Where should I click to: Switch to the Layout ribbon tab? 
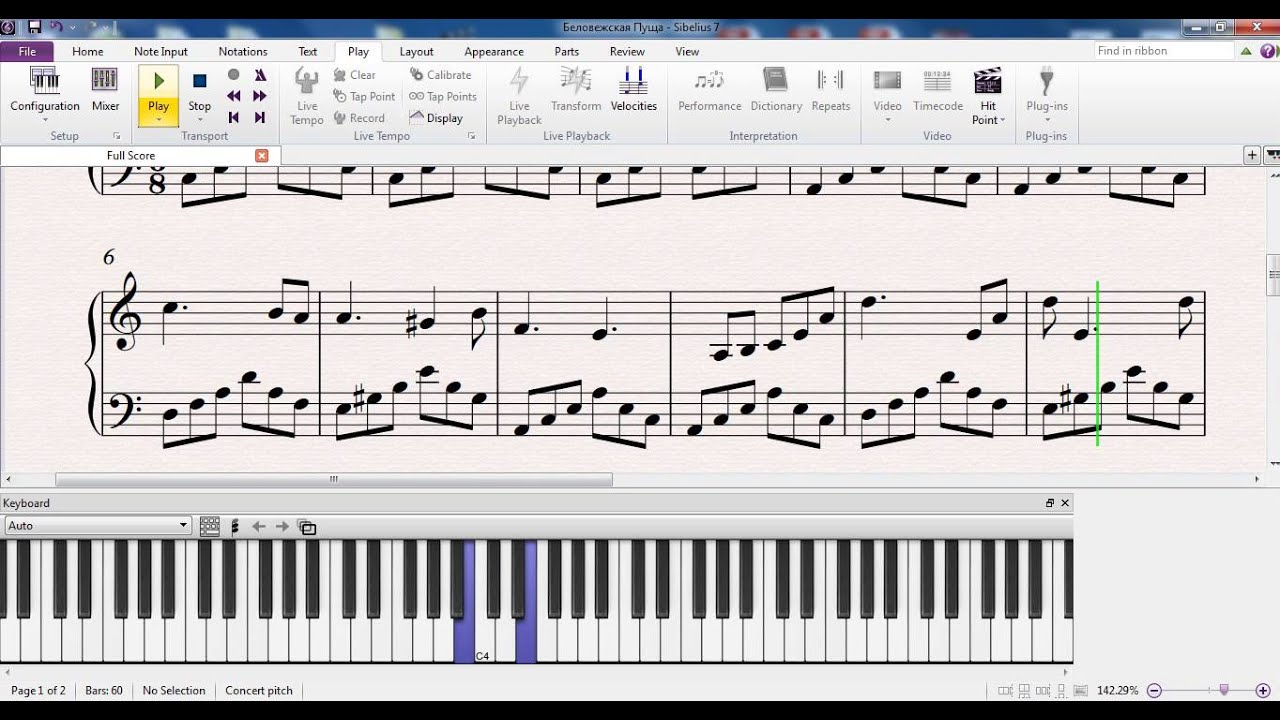click(x=417, y=51)
